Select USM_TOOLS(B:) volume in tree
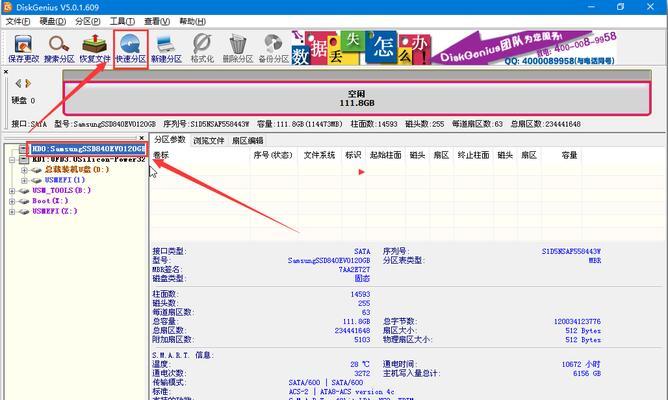 61,190
